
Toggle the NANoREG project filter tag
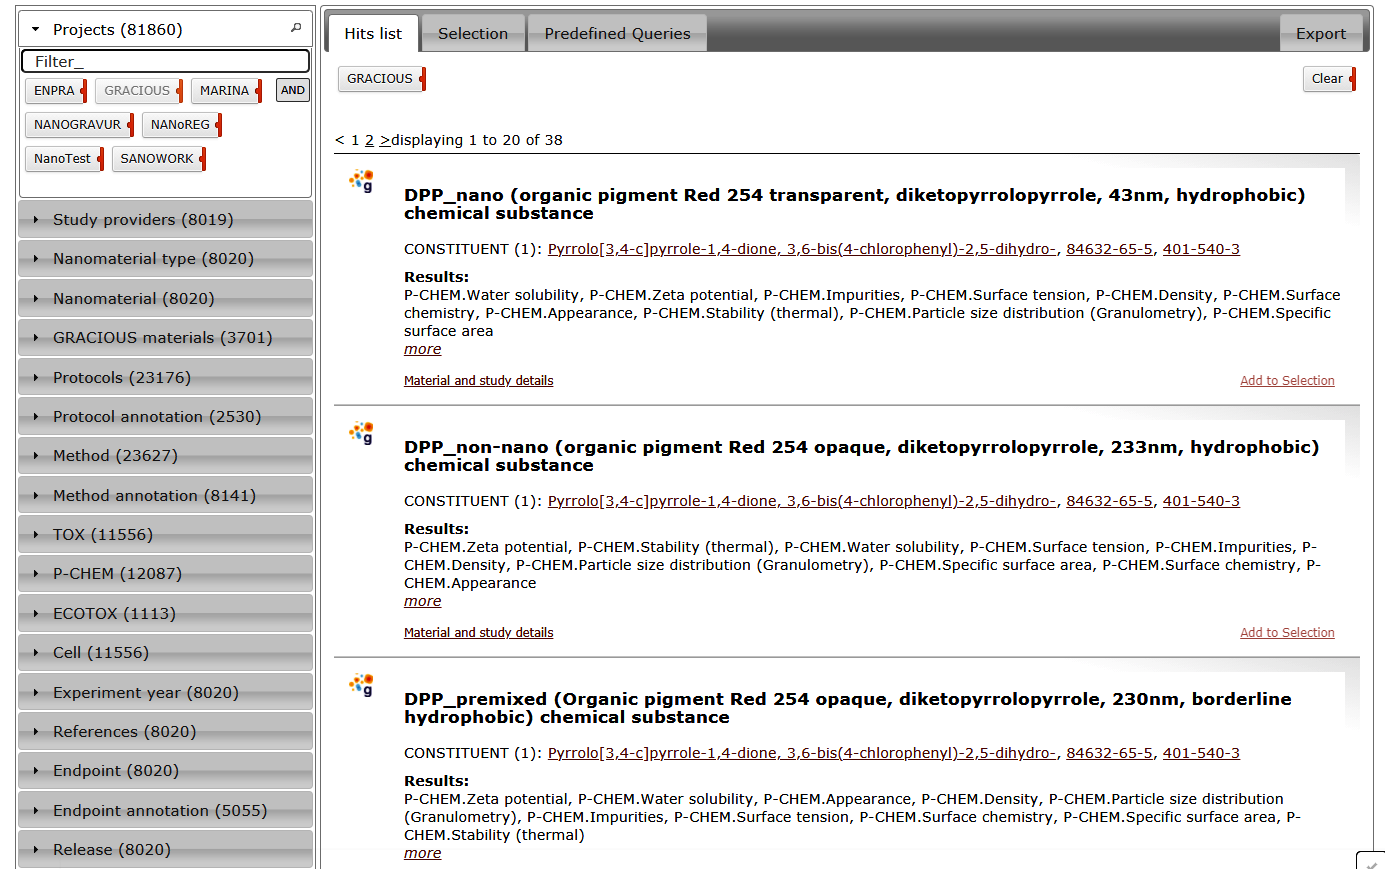coord(180,125)
